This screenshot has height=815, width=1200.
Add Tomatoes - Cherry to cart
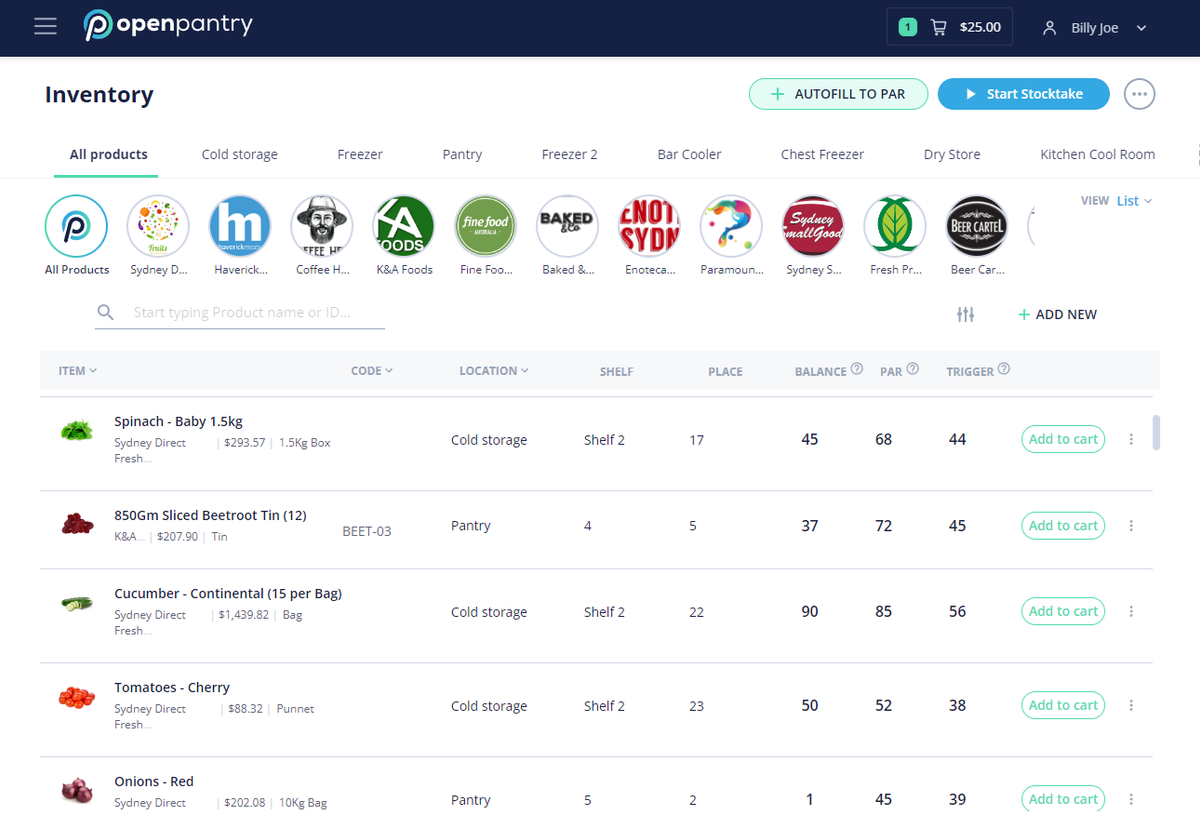(1063, 705)
